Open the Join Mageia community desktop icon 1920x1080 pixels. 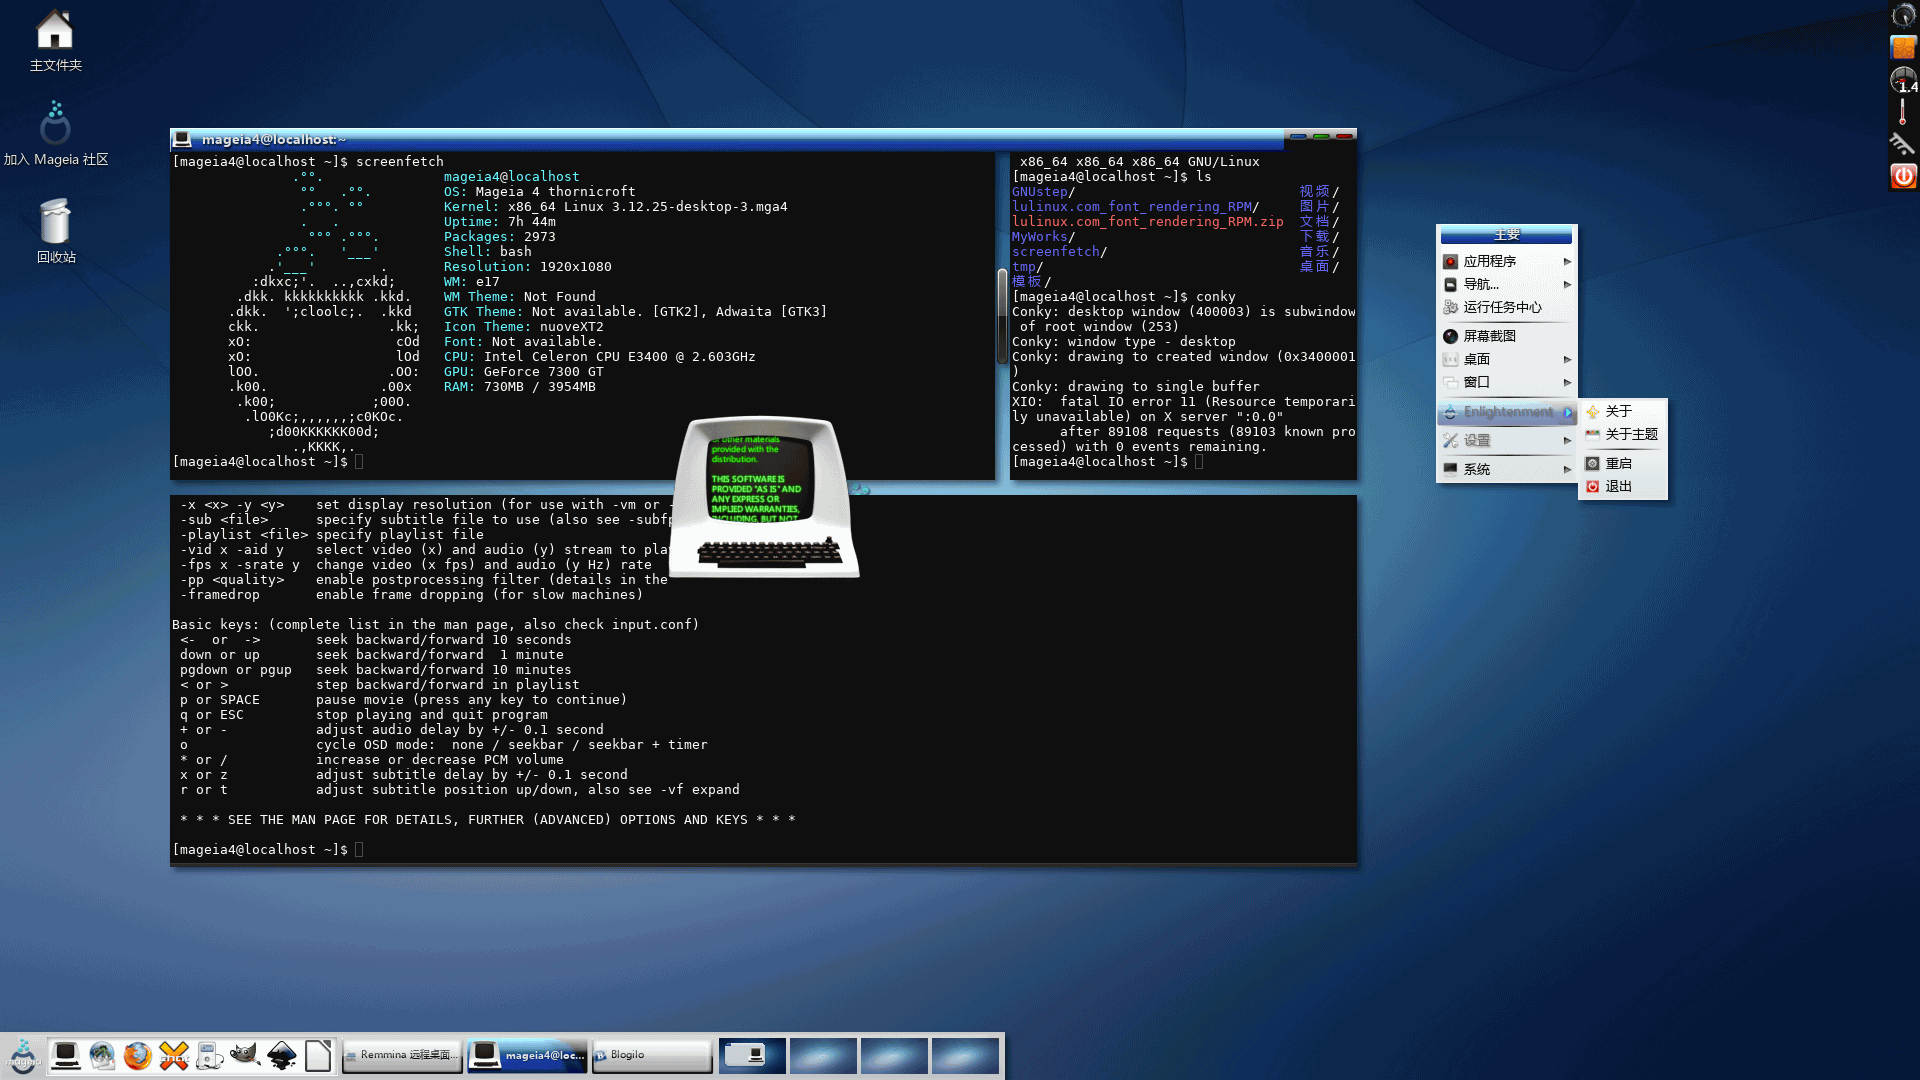pos(56,133)
